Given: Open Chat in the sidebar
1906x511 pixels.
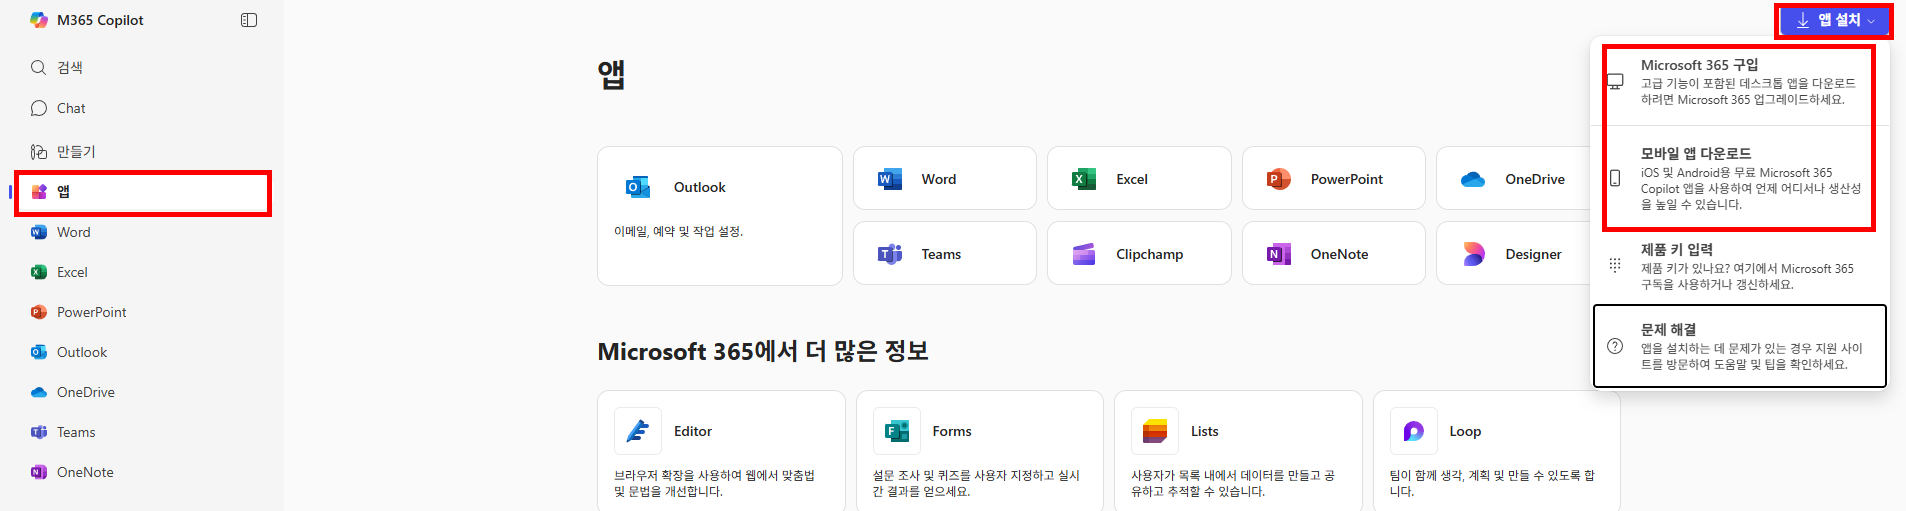Looking at the screenshot, I should coord(71,108).
